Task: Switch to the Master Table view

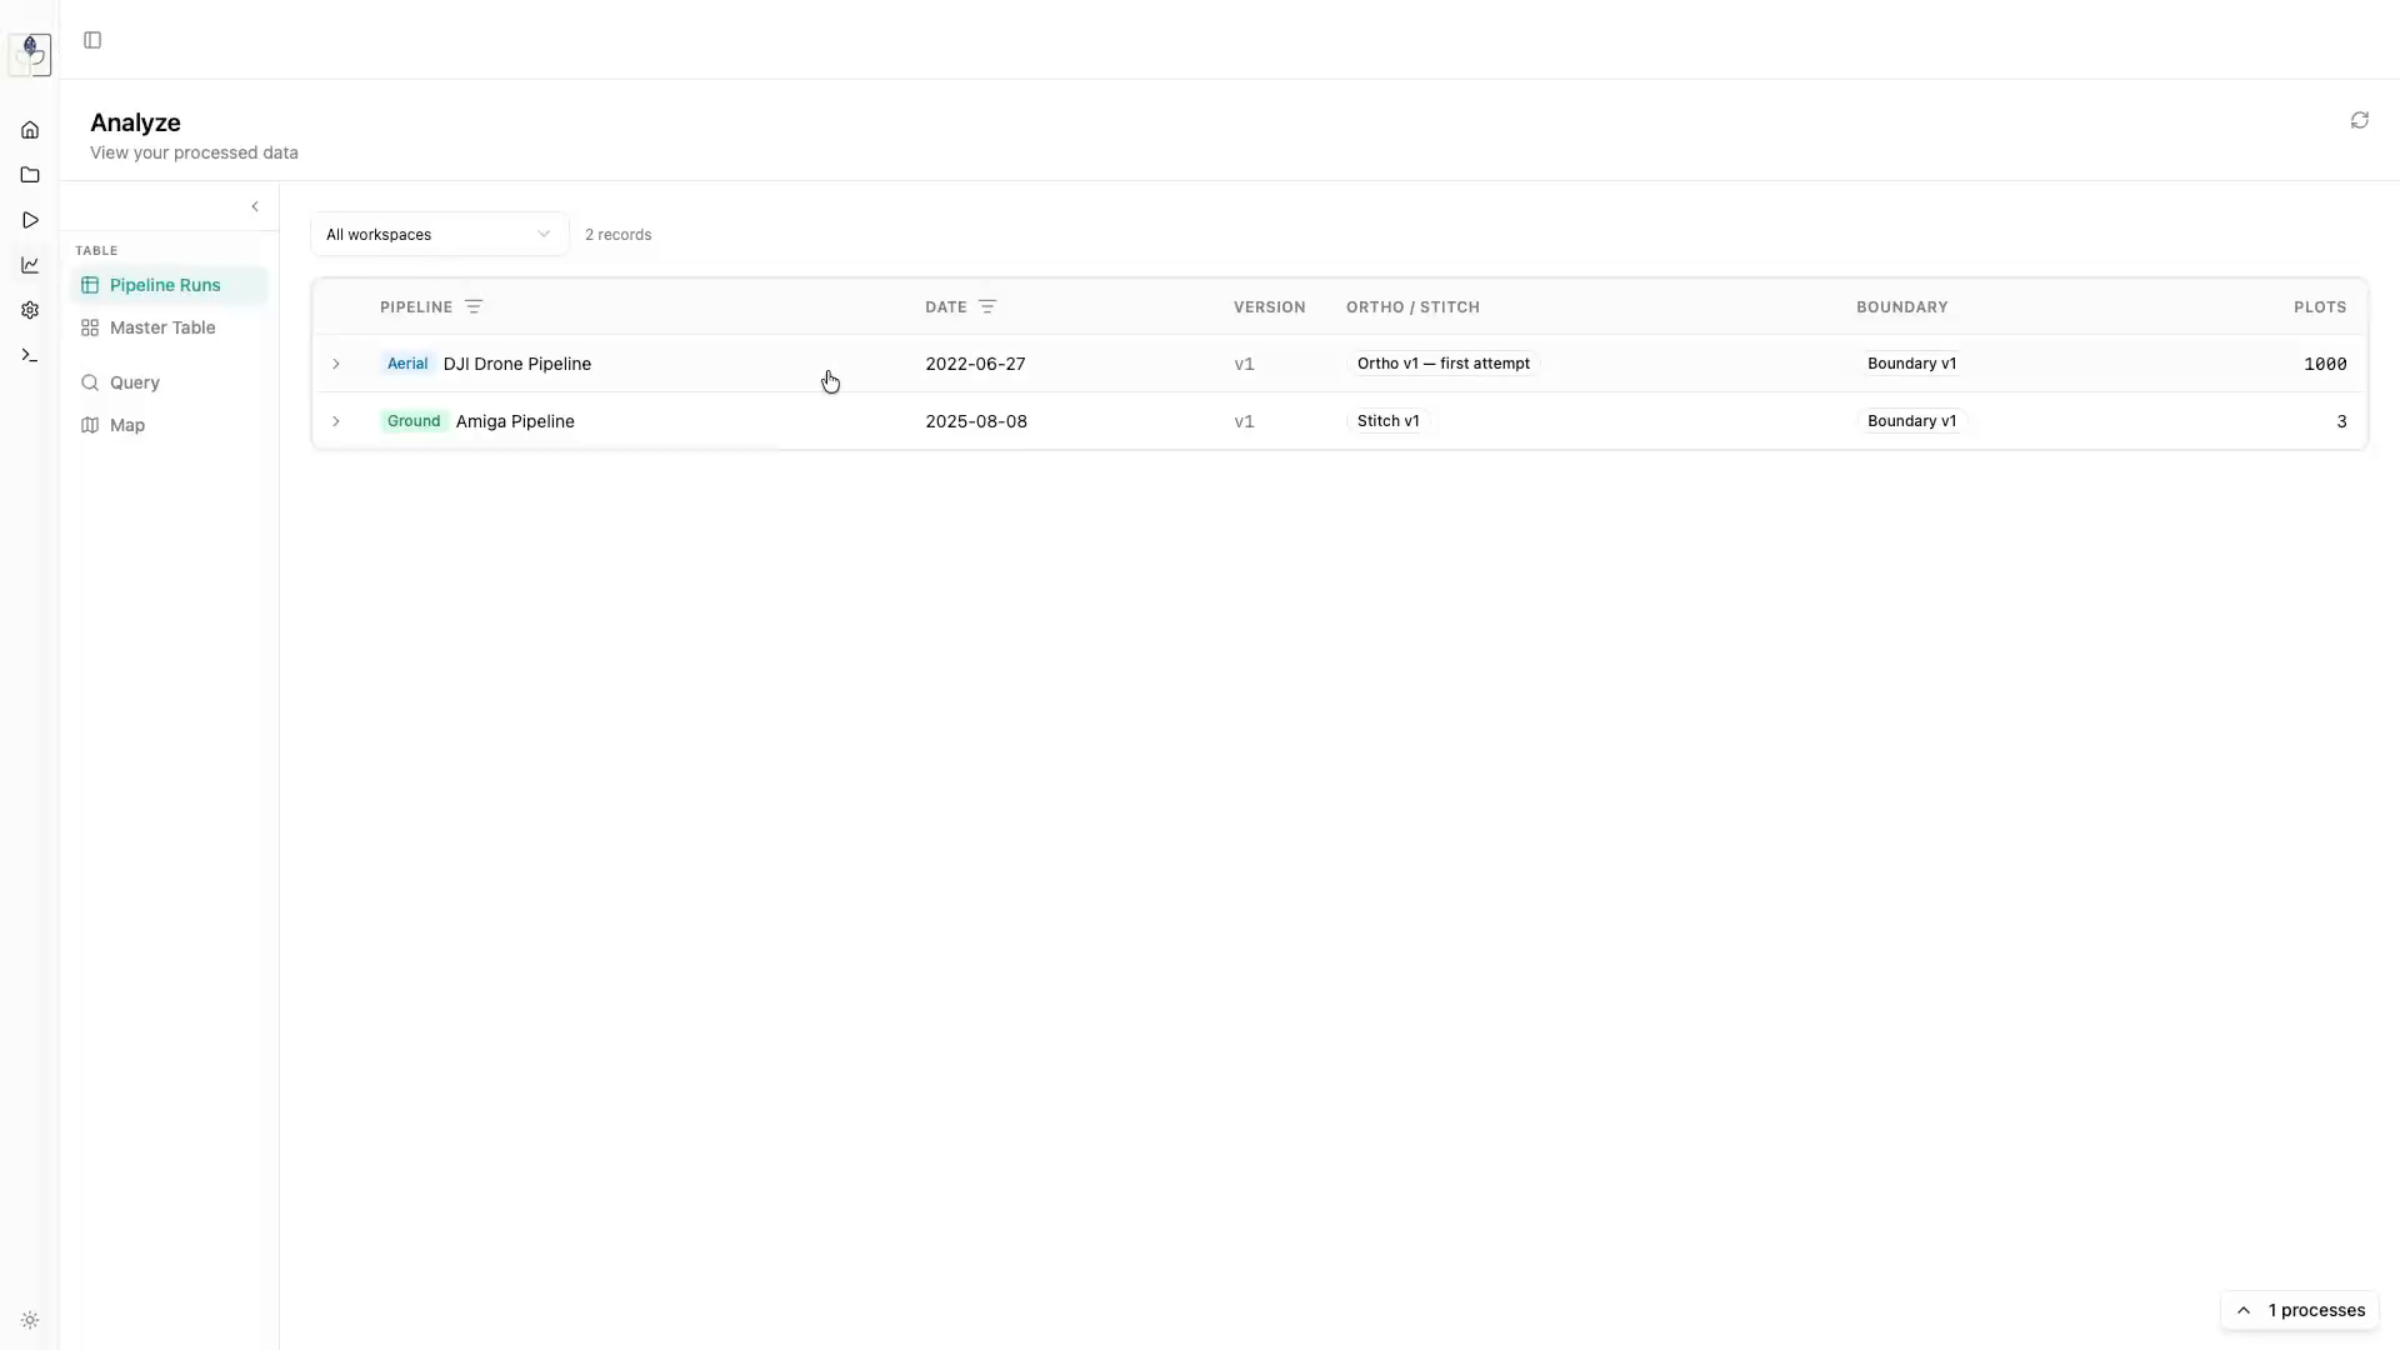Action: (x=163, y=327)
